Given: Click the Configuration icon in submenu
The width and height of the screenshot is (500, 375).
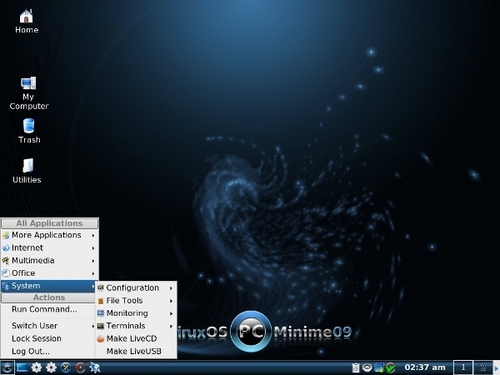Looking at the screenshot, I should click(100, 288).
